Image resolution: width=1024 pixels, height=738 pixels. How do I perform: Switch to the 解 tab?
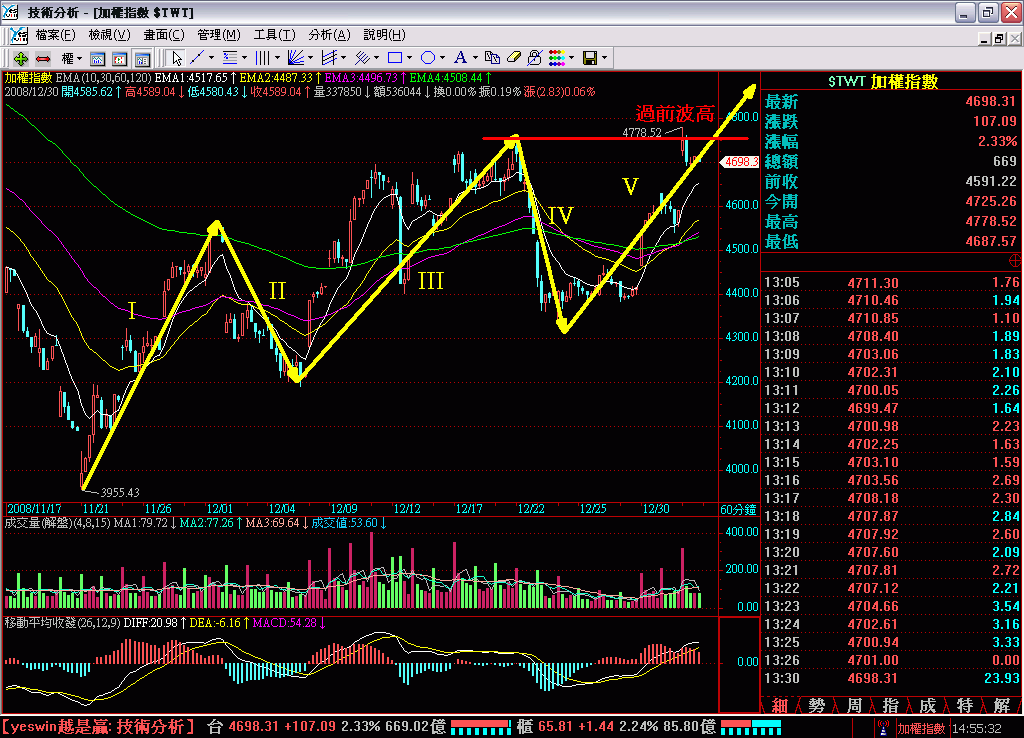pos(1002,705)
